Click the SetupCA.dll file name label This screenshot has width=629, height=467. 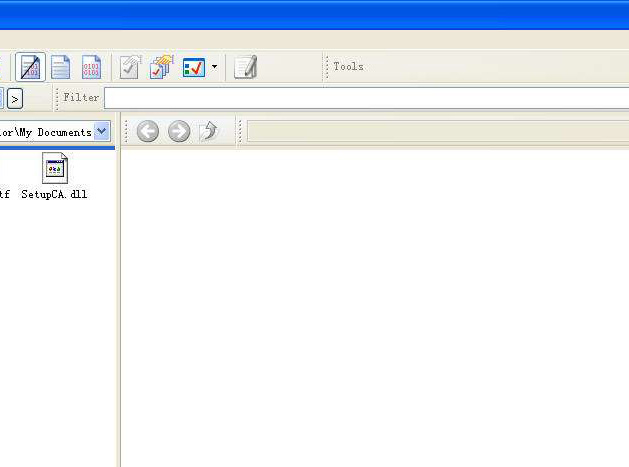tap(54, 194)
